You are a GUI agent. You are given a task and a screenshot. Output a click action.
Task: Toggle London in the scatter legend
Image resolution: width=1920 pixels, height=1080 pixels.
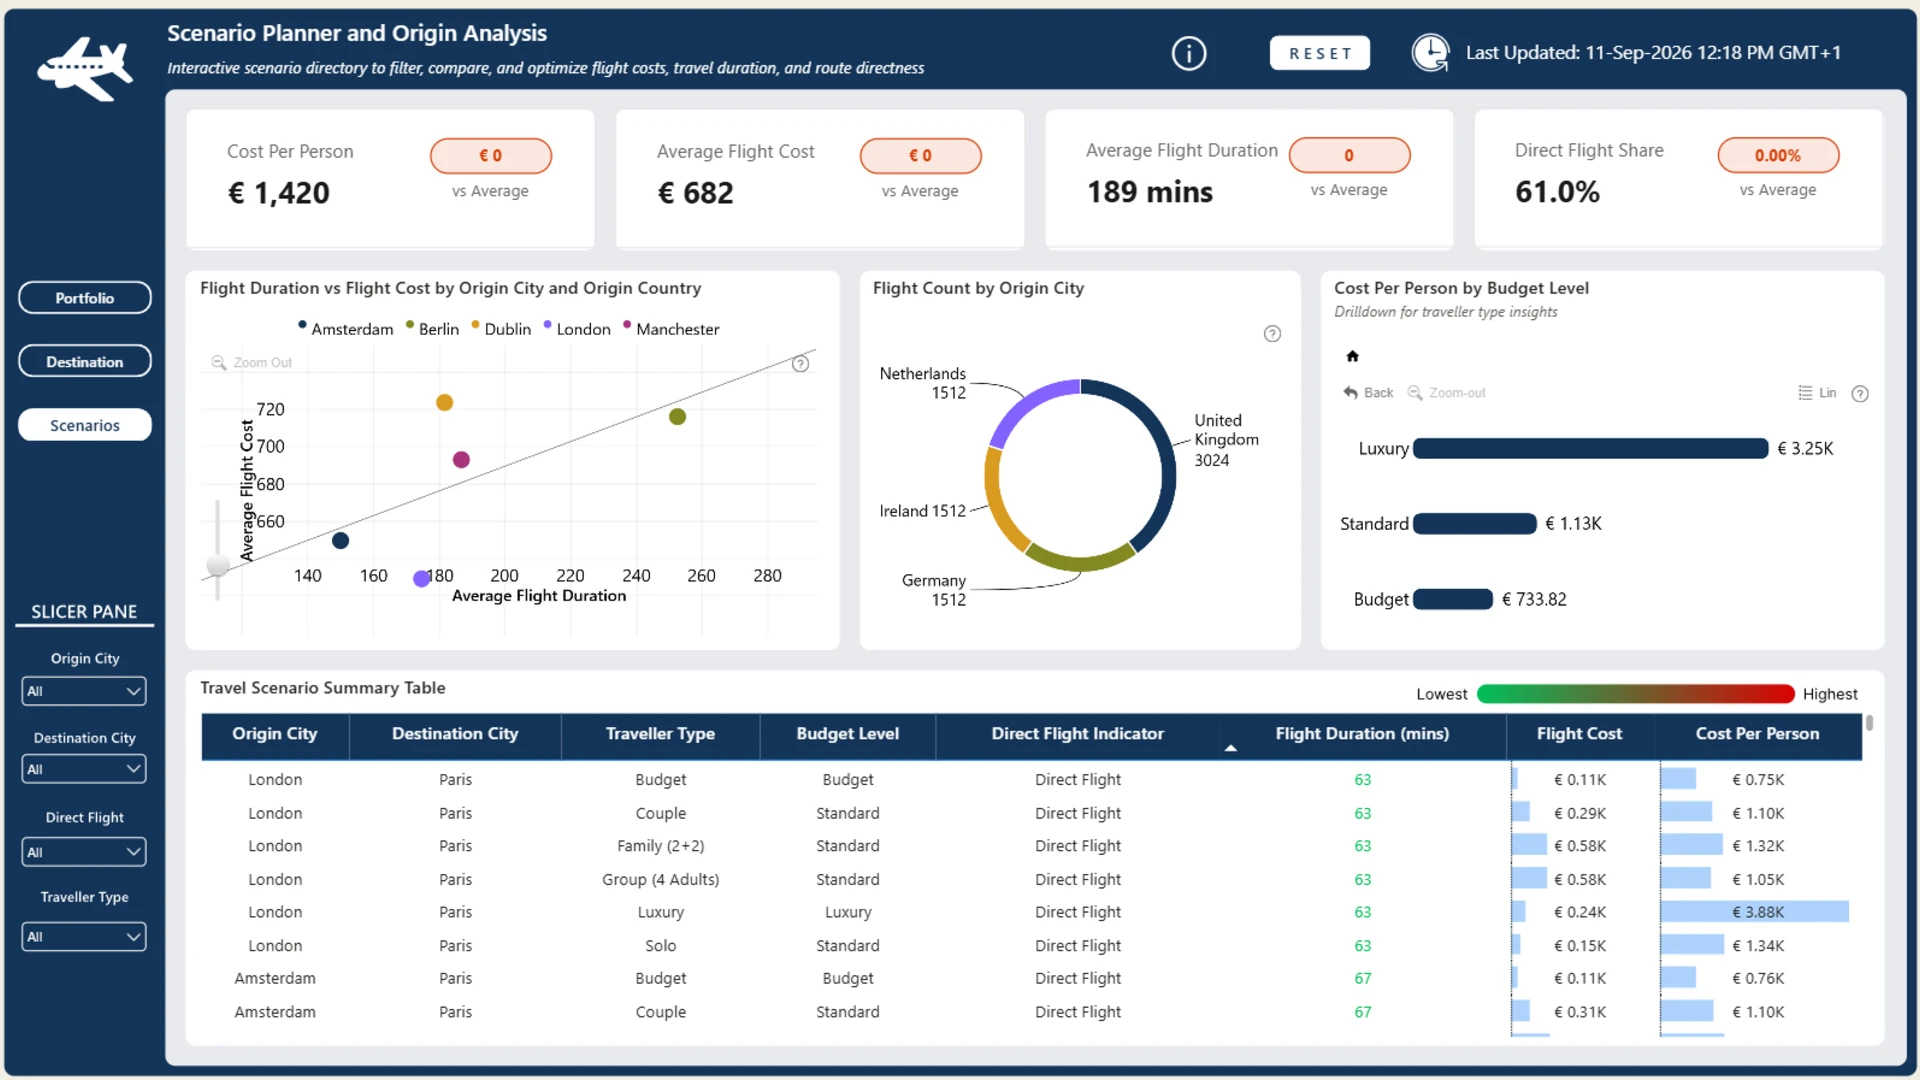[x=577, y=329]
